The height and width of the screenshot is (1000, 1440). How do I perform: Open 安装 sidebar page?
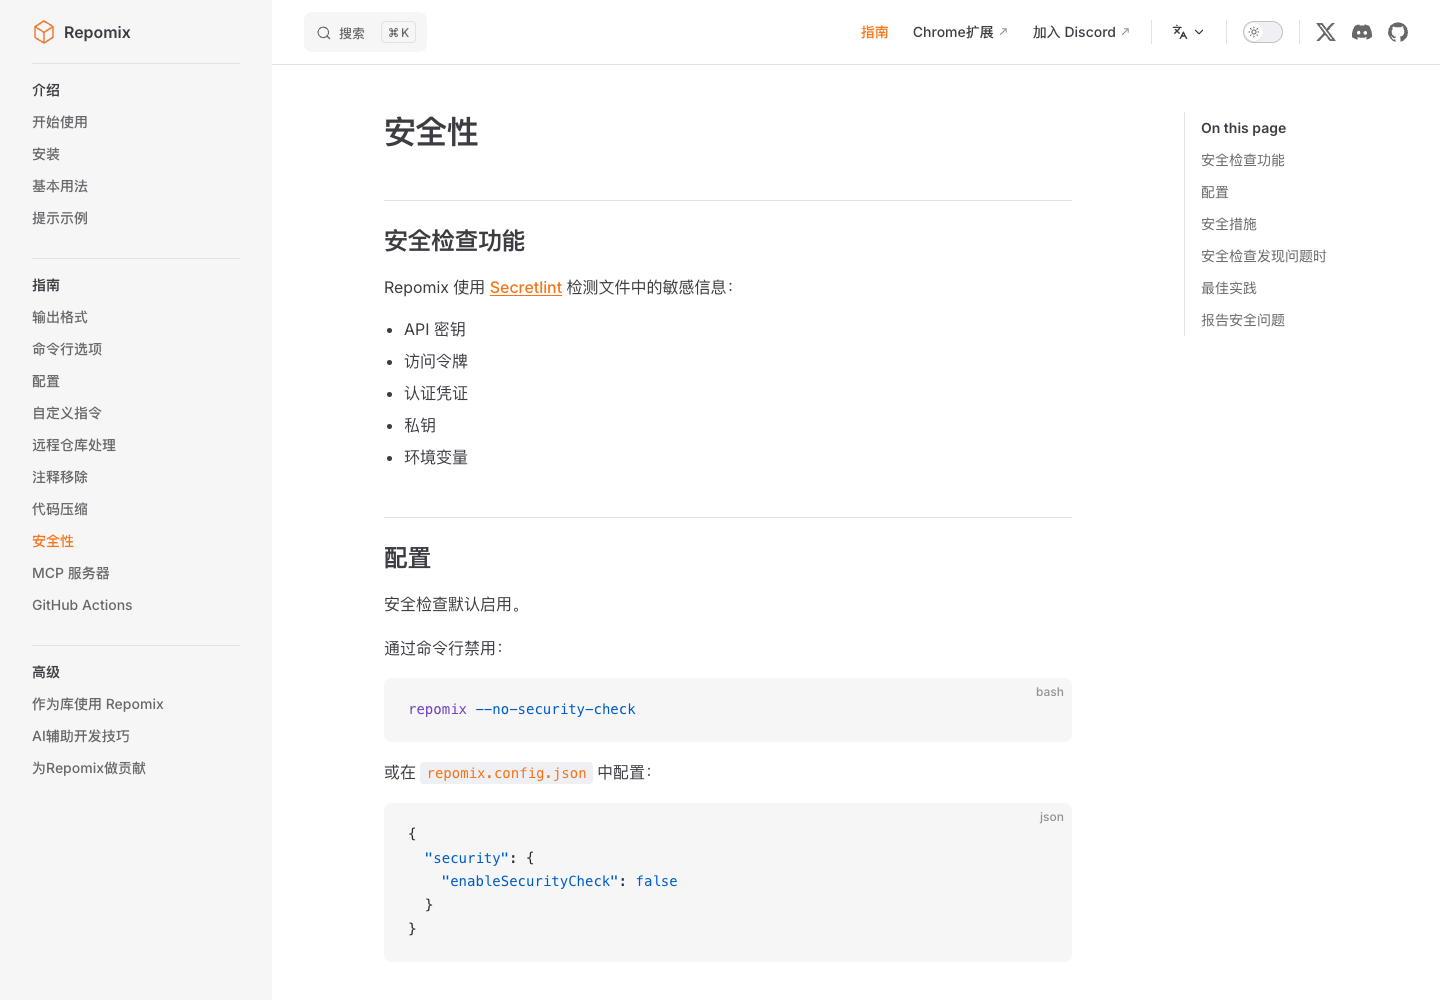click(46, 154)
